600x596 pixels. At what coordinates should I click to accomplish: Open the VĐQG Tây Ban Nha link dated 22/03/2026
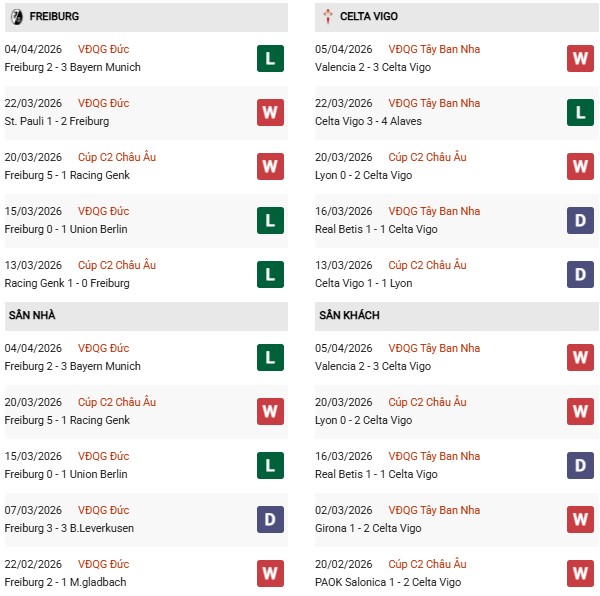pos(433,103)
